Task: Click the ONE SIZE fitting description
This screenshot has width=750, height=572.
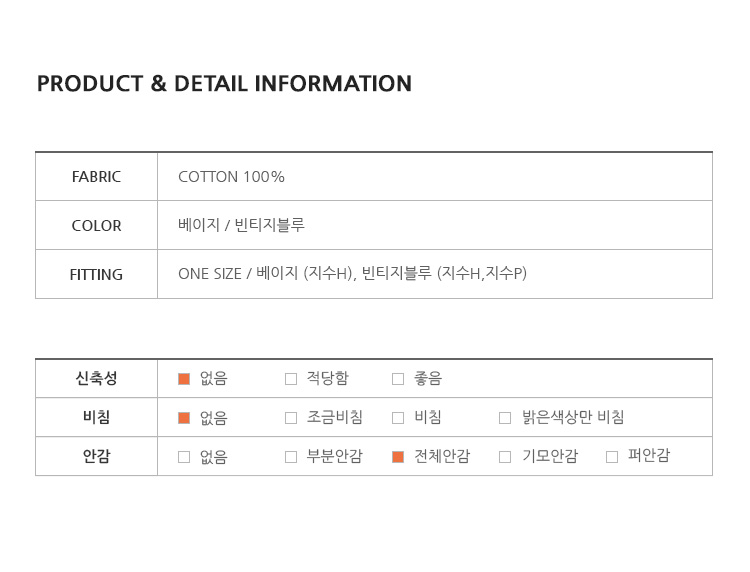Action: pyautogui.click(x=353, y=274)
